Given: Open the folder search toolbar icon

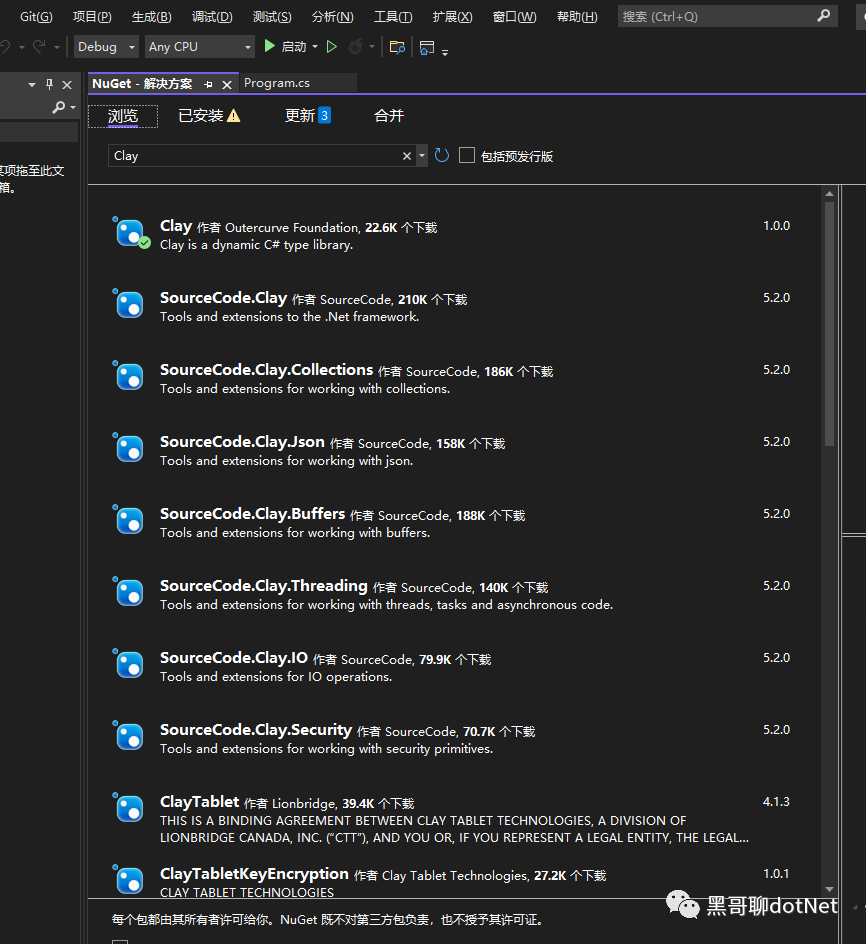Looking at the screenshot, I should pyautogui.click(x=397, y=47).
